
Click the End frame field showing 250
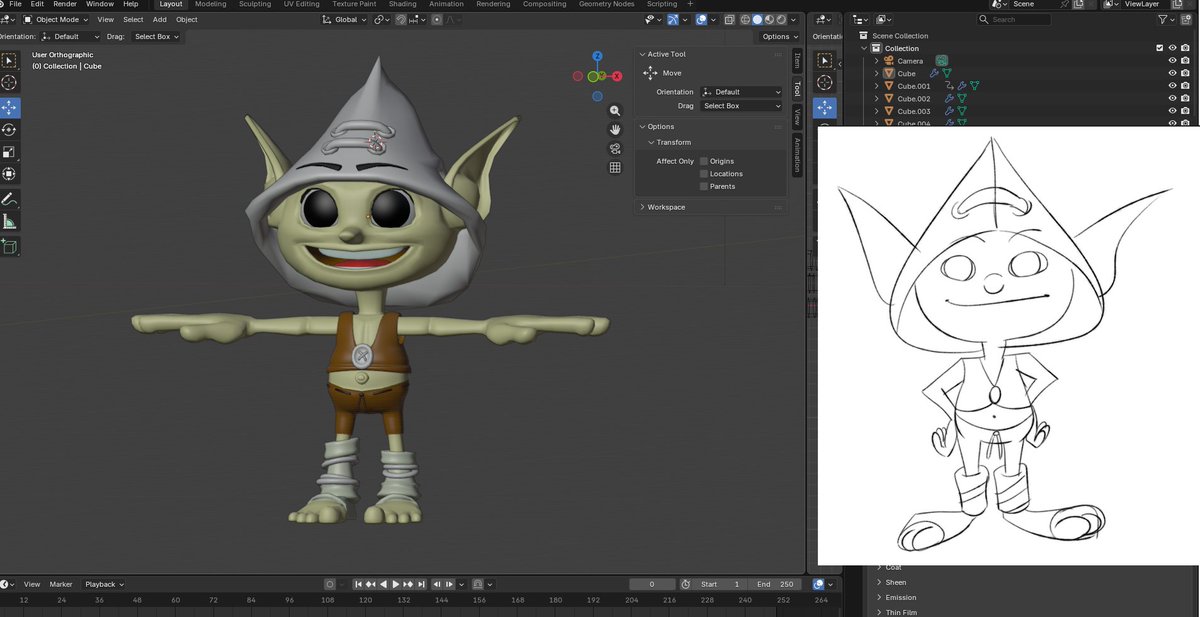click(x=776, y=584)
